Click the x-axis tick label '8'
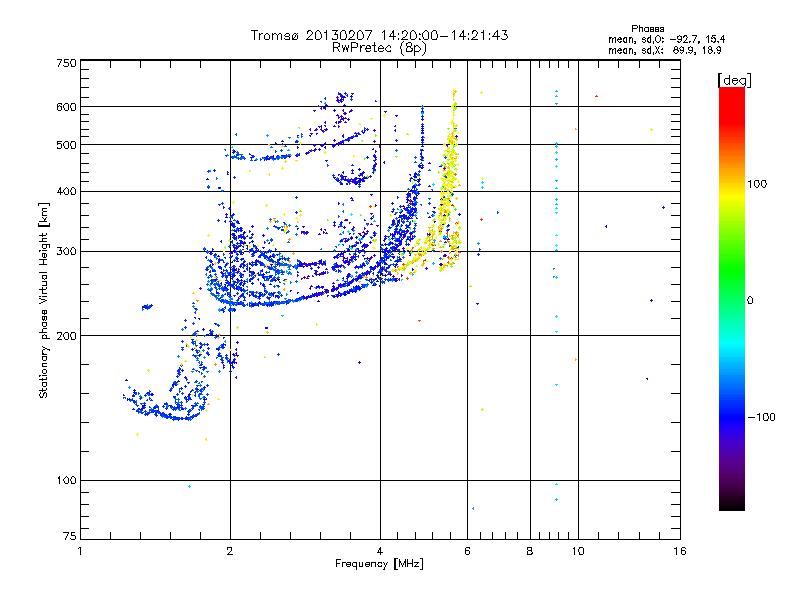 coord(530,551)
